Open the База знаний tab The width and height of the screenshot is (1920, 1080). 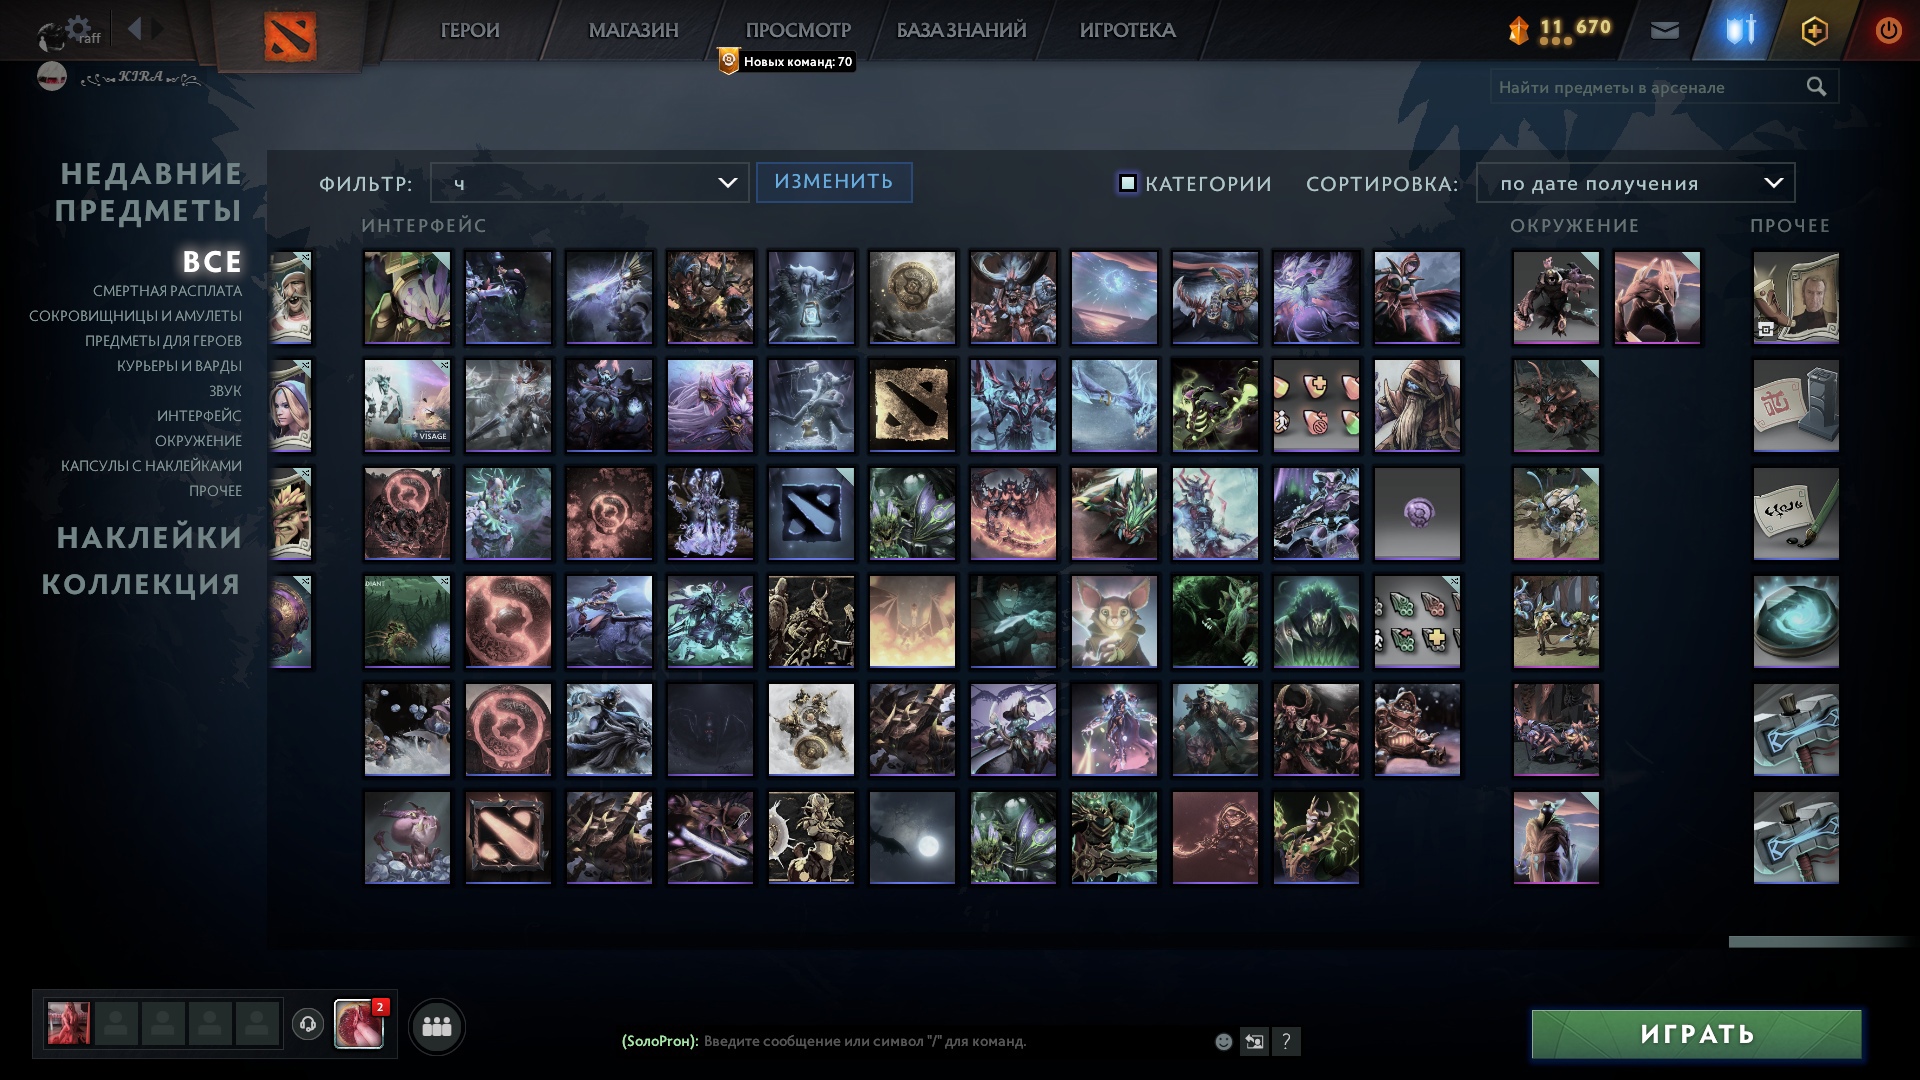point(961,31)
